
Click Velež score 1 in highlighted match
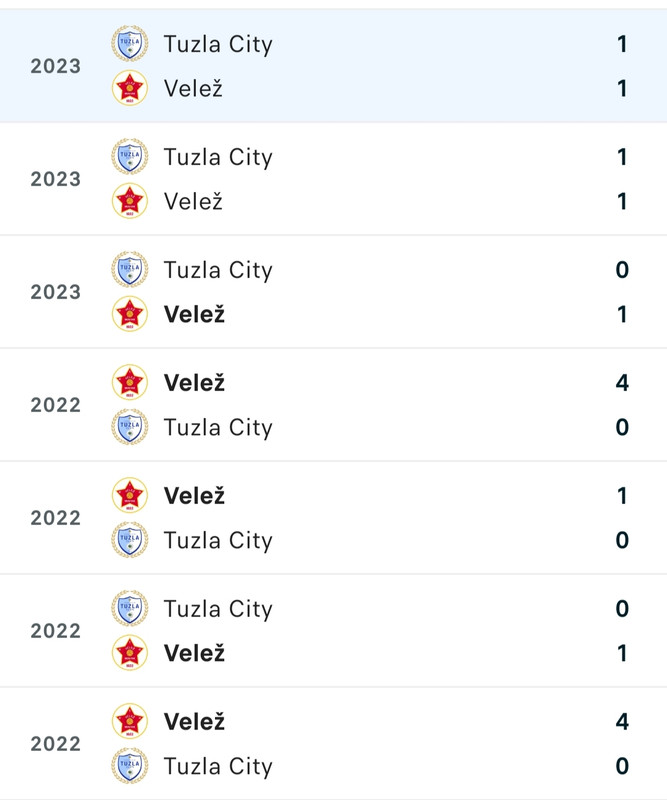pos(622,88)
